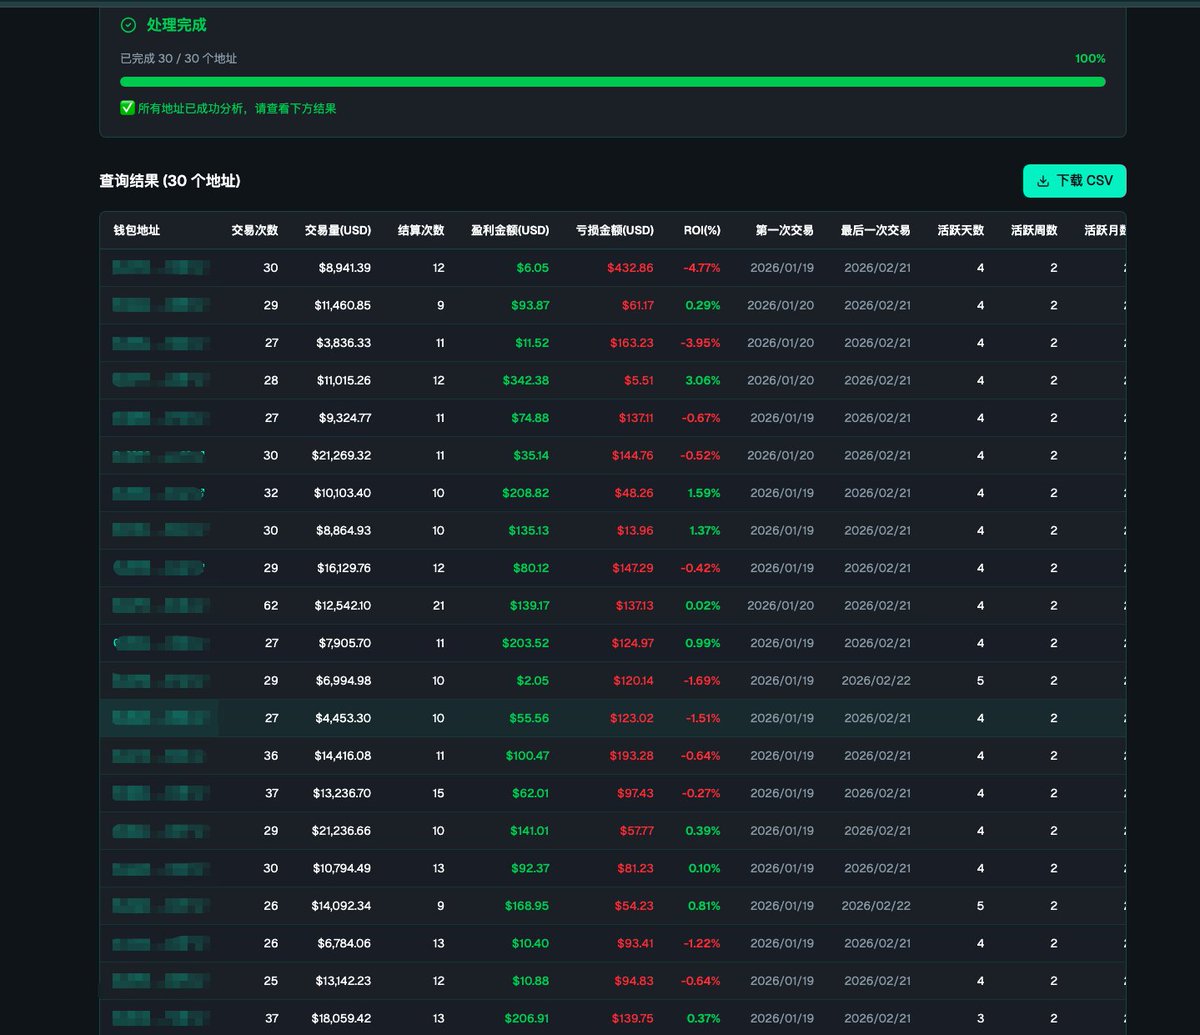1200x1035 pixels.
Task: Select the 亏损金额(USD) column header
Action: [x=615, y=230]
